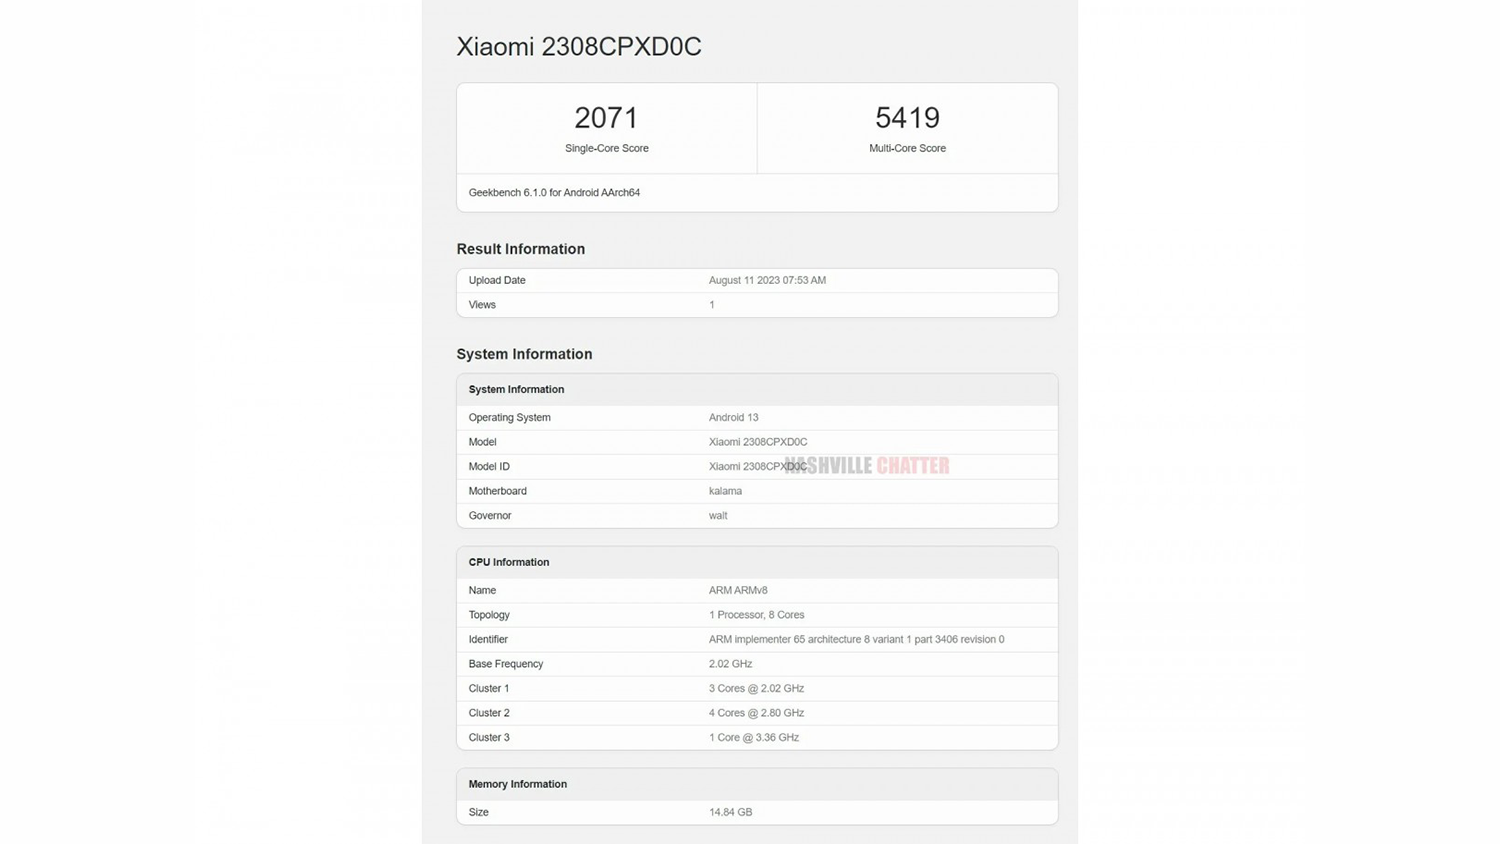Click the bold System Information table header
Screen dimensions: 1500x844
click(516, 390)
